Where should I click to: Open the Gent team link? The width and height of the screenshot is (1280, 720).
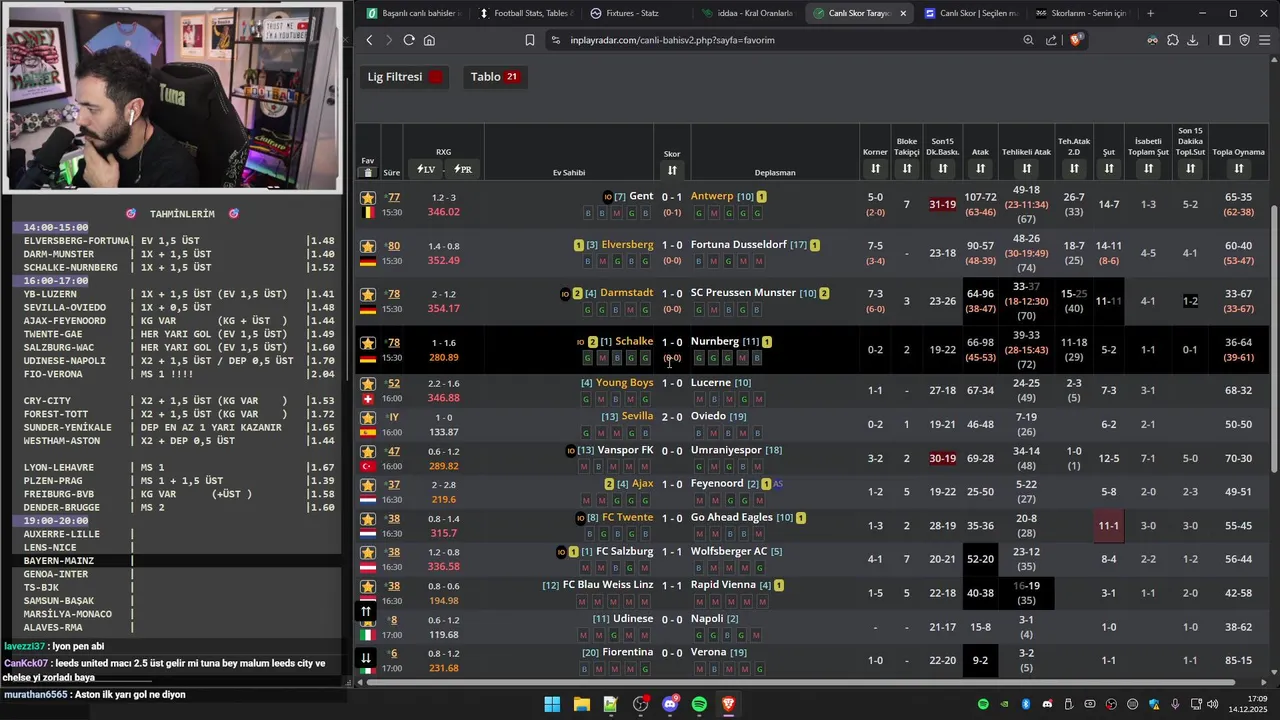(641, 196)
